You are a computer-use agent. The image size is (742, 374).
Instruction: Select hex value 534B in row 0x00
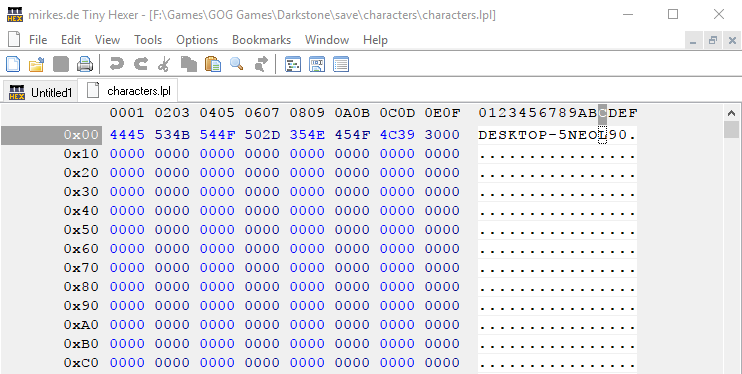coord(172,135)
